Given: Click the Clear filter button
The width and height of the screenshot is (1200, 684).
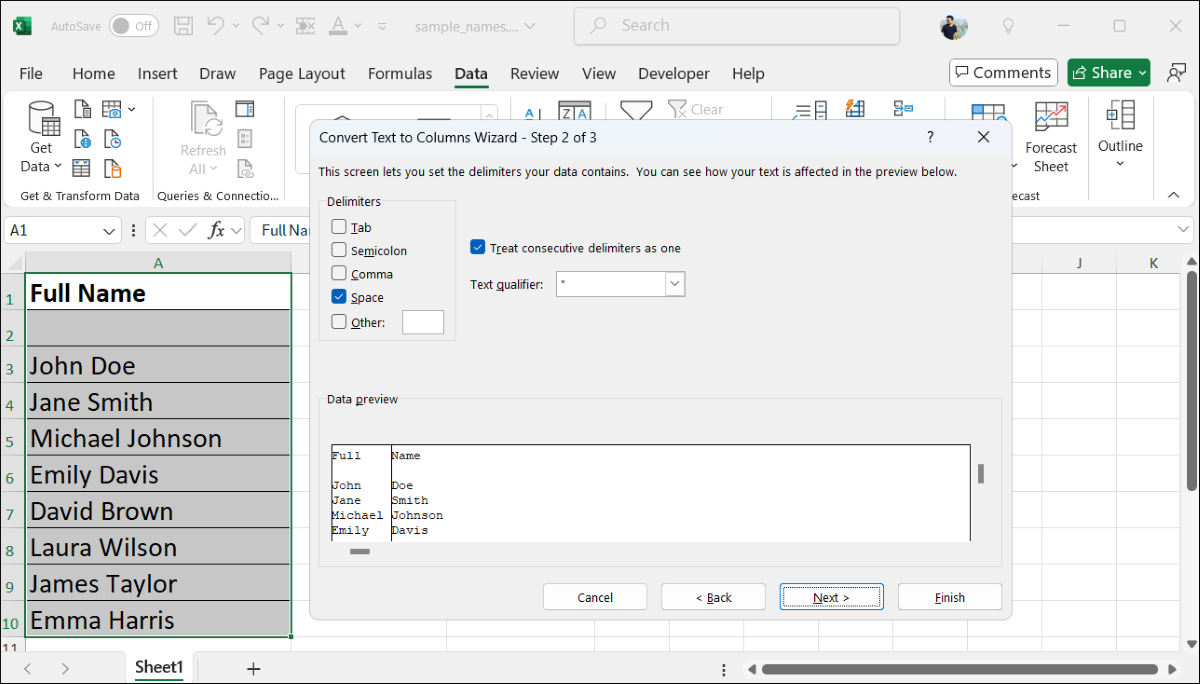Looking at the screenshot, I should pos(696,109).
